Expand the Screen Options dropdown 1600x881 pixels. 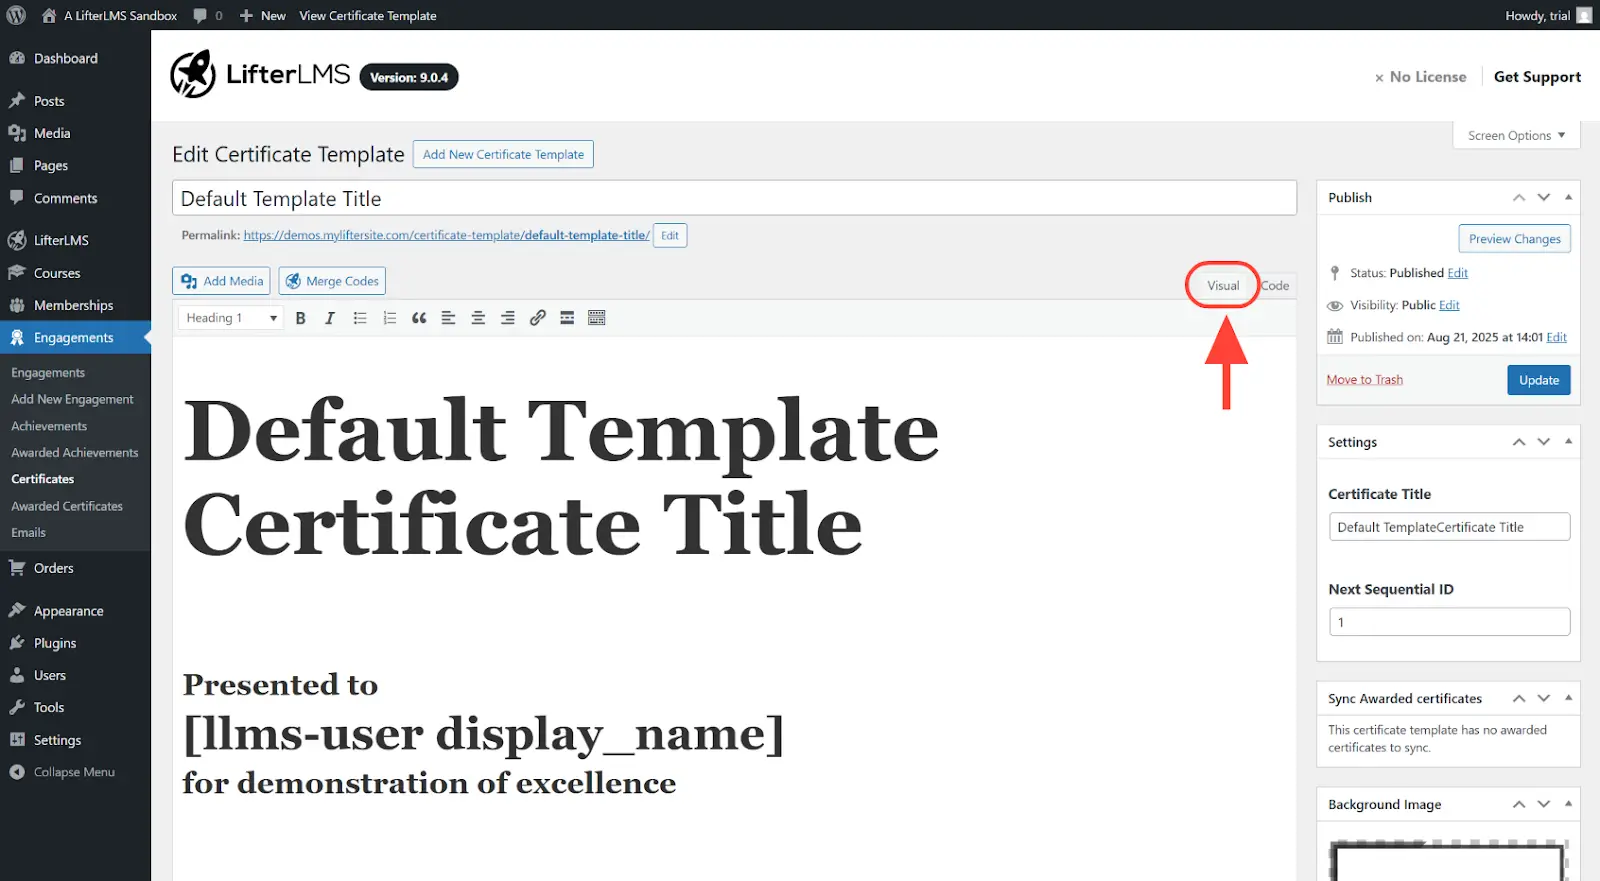[1516, 135]
